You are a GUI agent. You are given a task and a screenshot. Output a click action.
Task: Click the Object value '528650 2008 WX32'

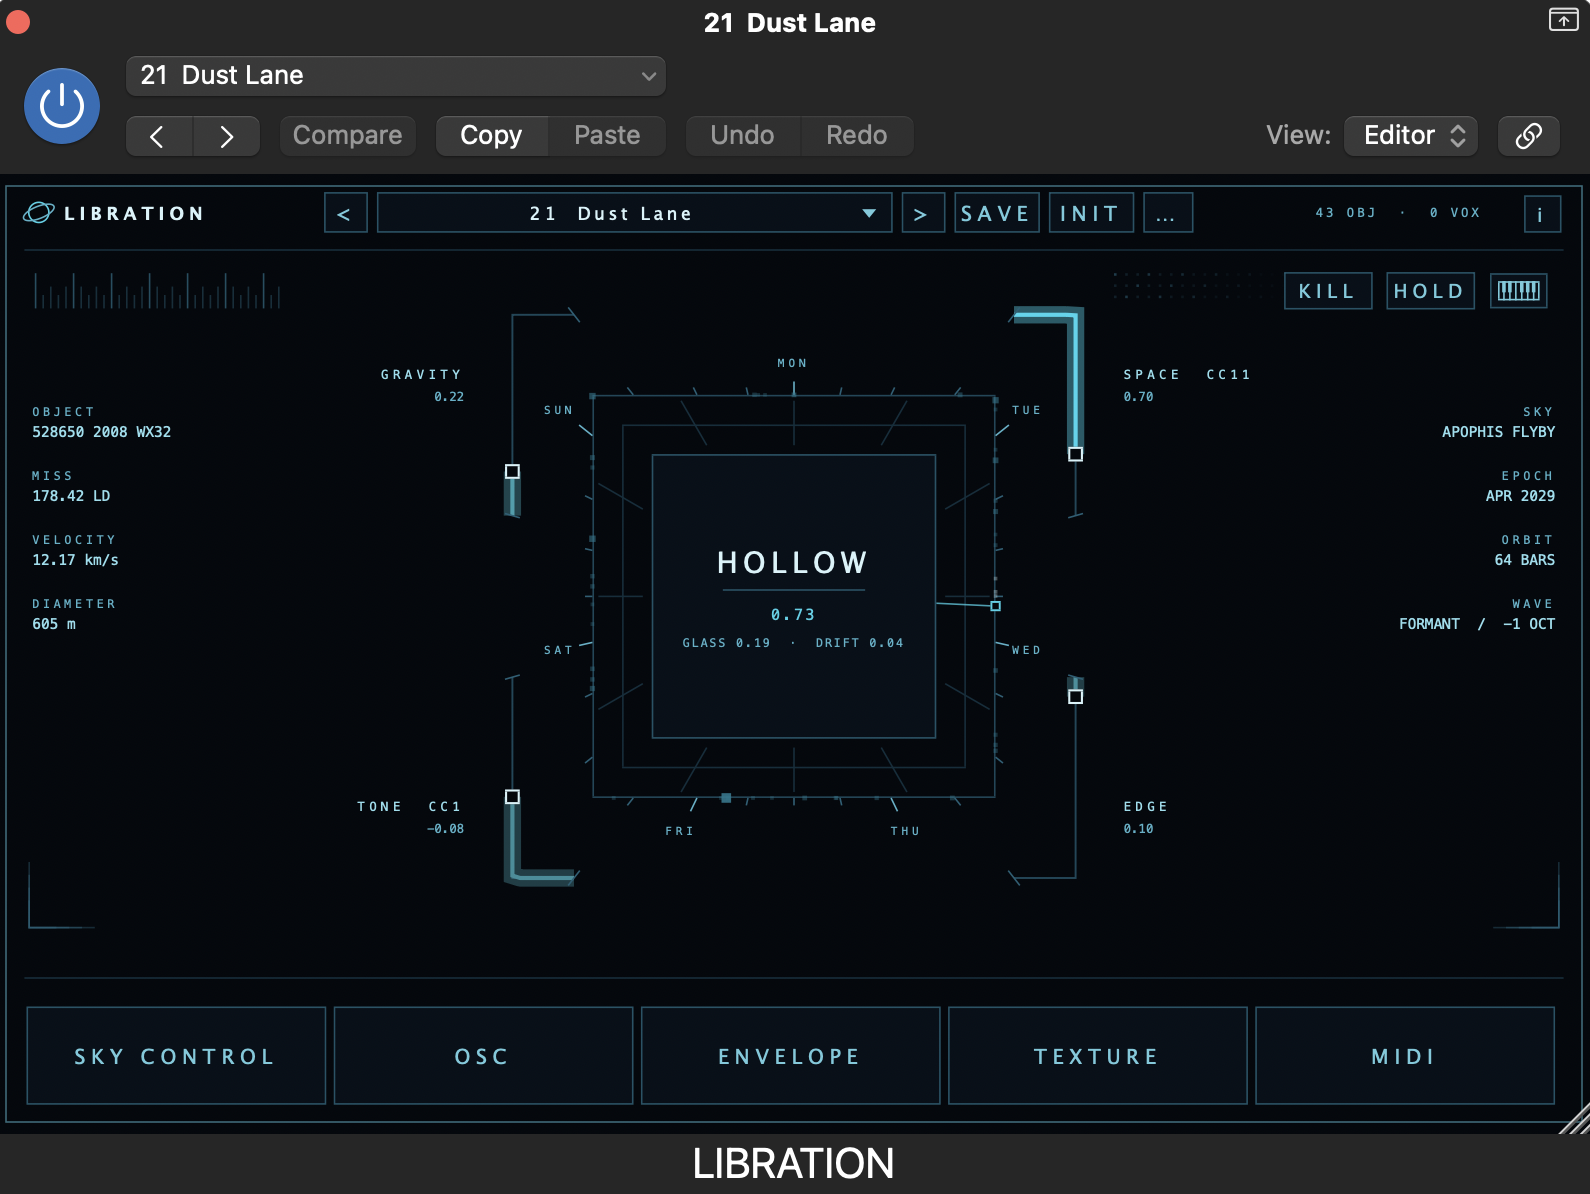pos(102,432)
